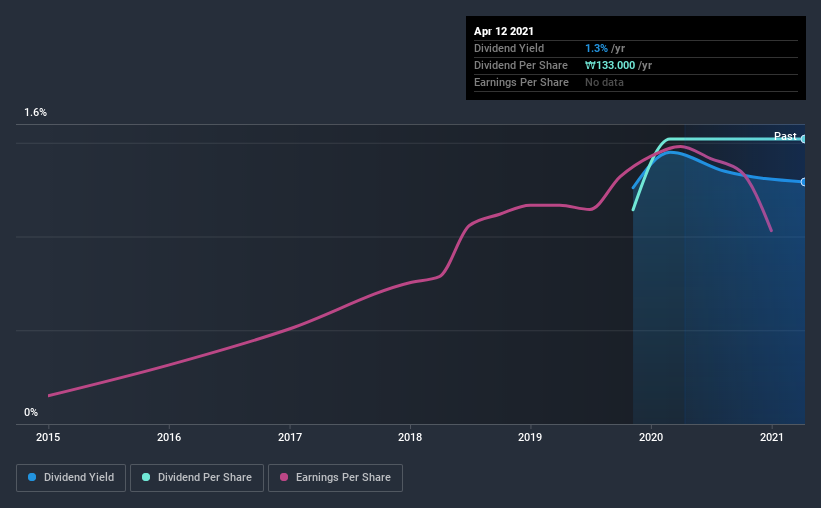821x508 pixels.
Task: Toggle the Dividend Yield legend button
Action: coord(71,478)
